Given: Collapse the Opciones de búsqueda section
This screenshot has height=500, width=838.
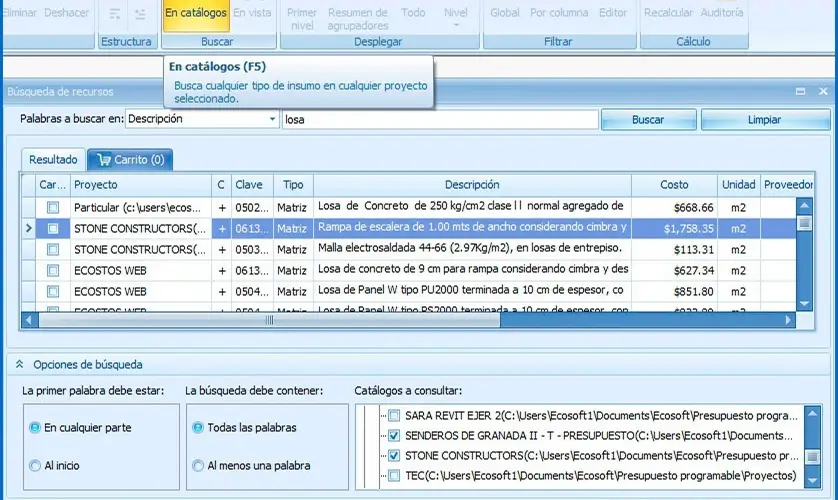Looking at the screenshot, I should pyautogui.click(x=19, y=365).
